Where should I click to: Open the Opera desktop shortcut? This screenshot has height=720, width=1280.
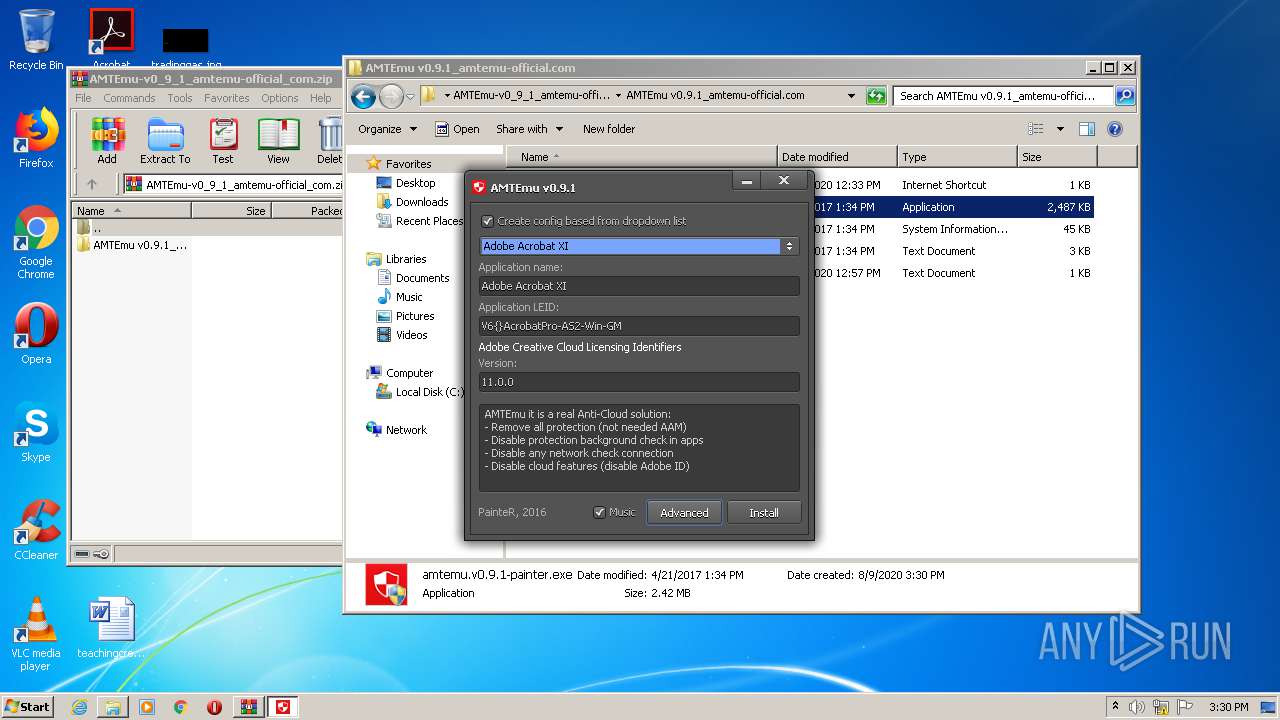(36, 333)
